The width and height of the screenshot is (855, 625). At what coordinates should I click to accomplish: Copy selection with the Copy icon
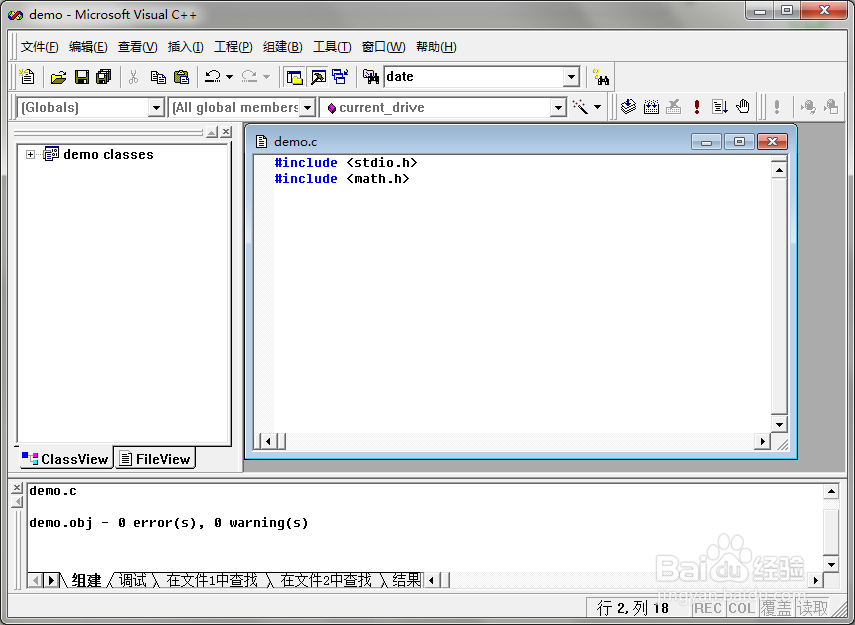[158, 77]
